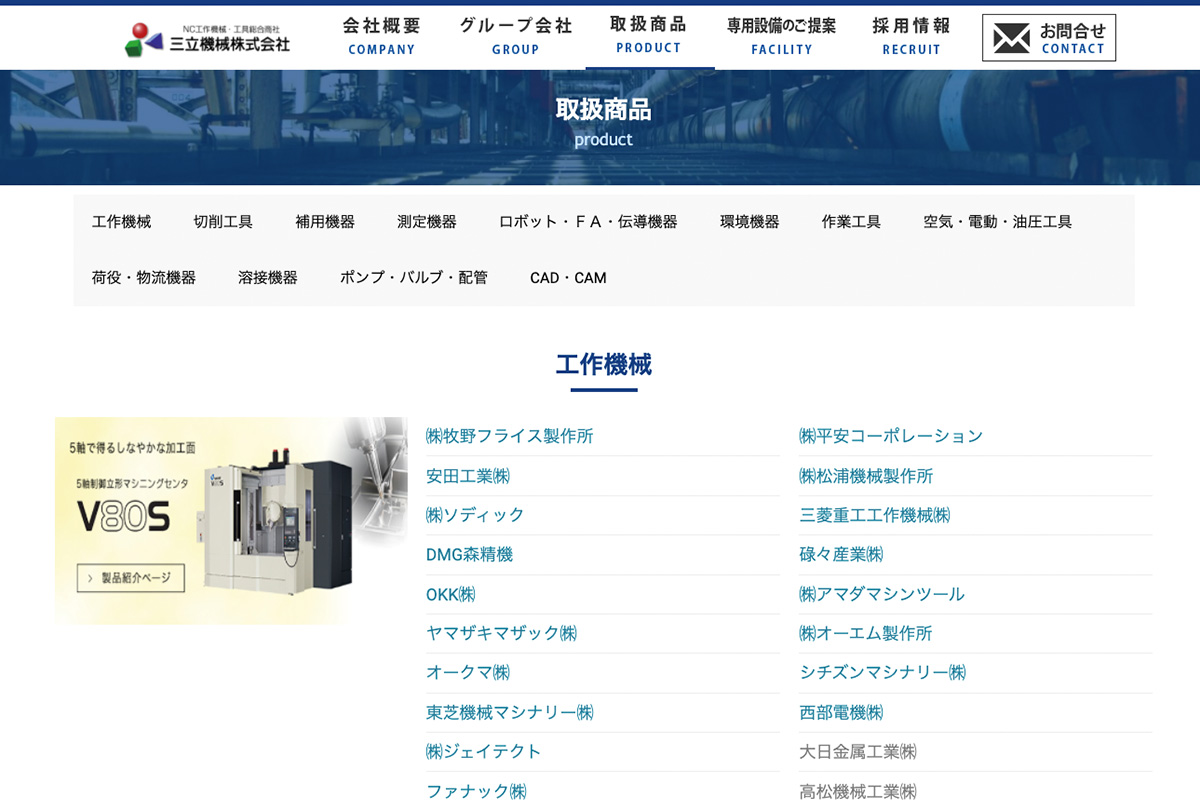This screenshot has width=1200, height=800.
Task: Click the 製品紹介ページ button on banner
Action: click(131, 578)
